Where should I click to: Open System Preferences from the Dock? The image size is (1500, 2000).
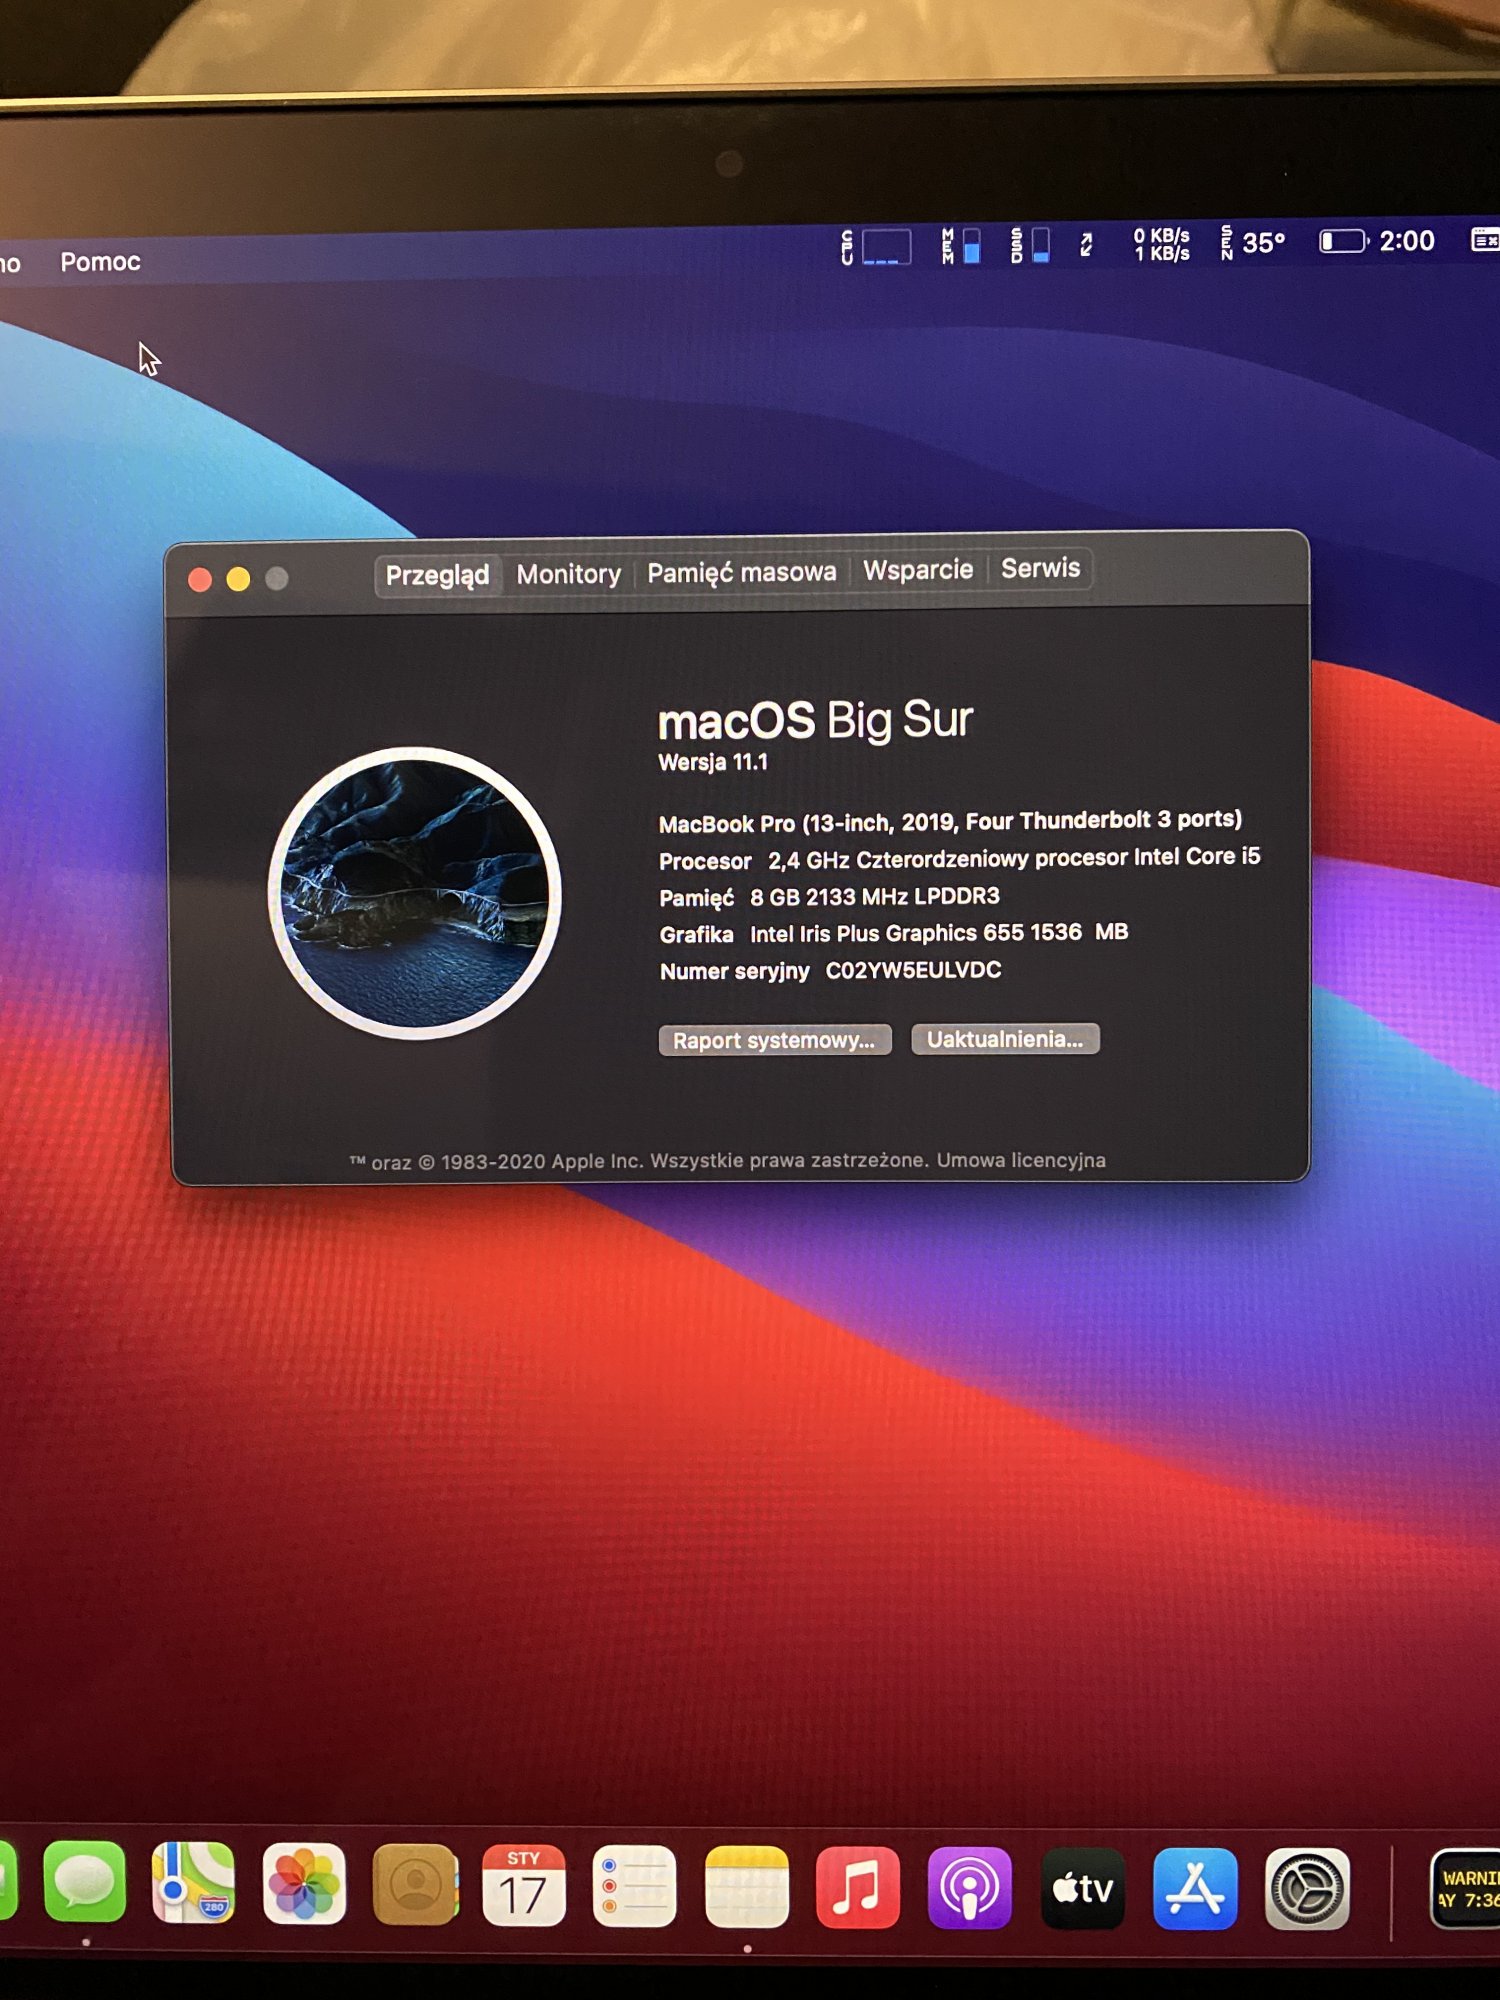[x=1307, y=1888]
